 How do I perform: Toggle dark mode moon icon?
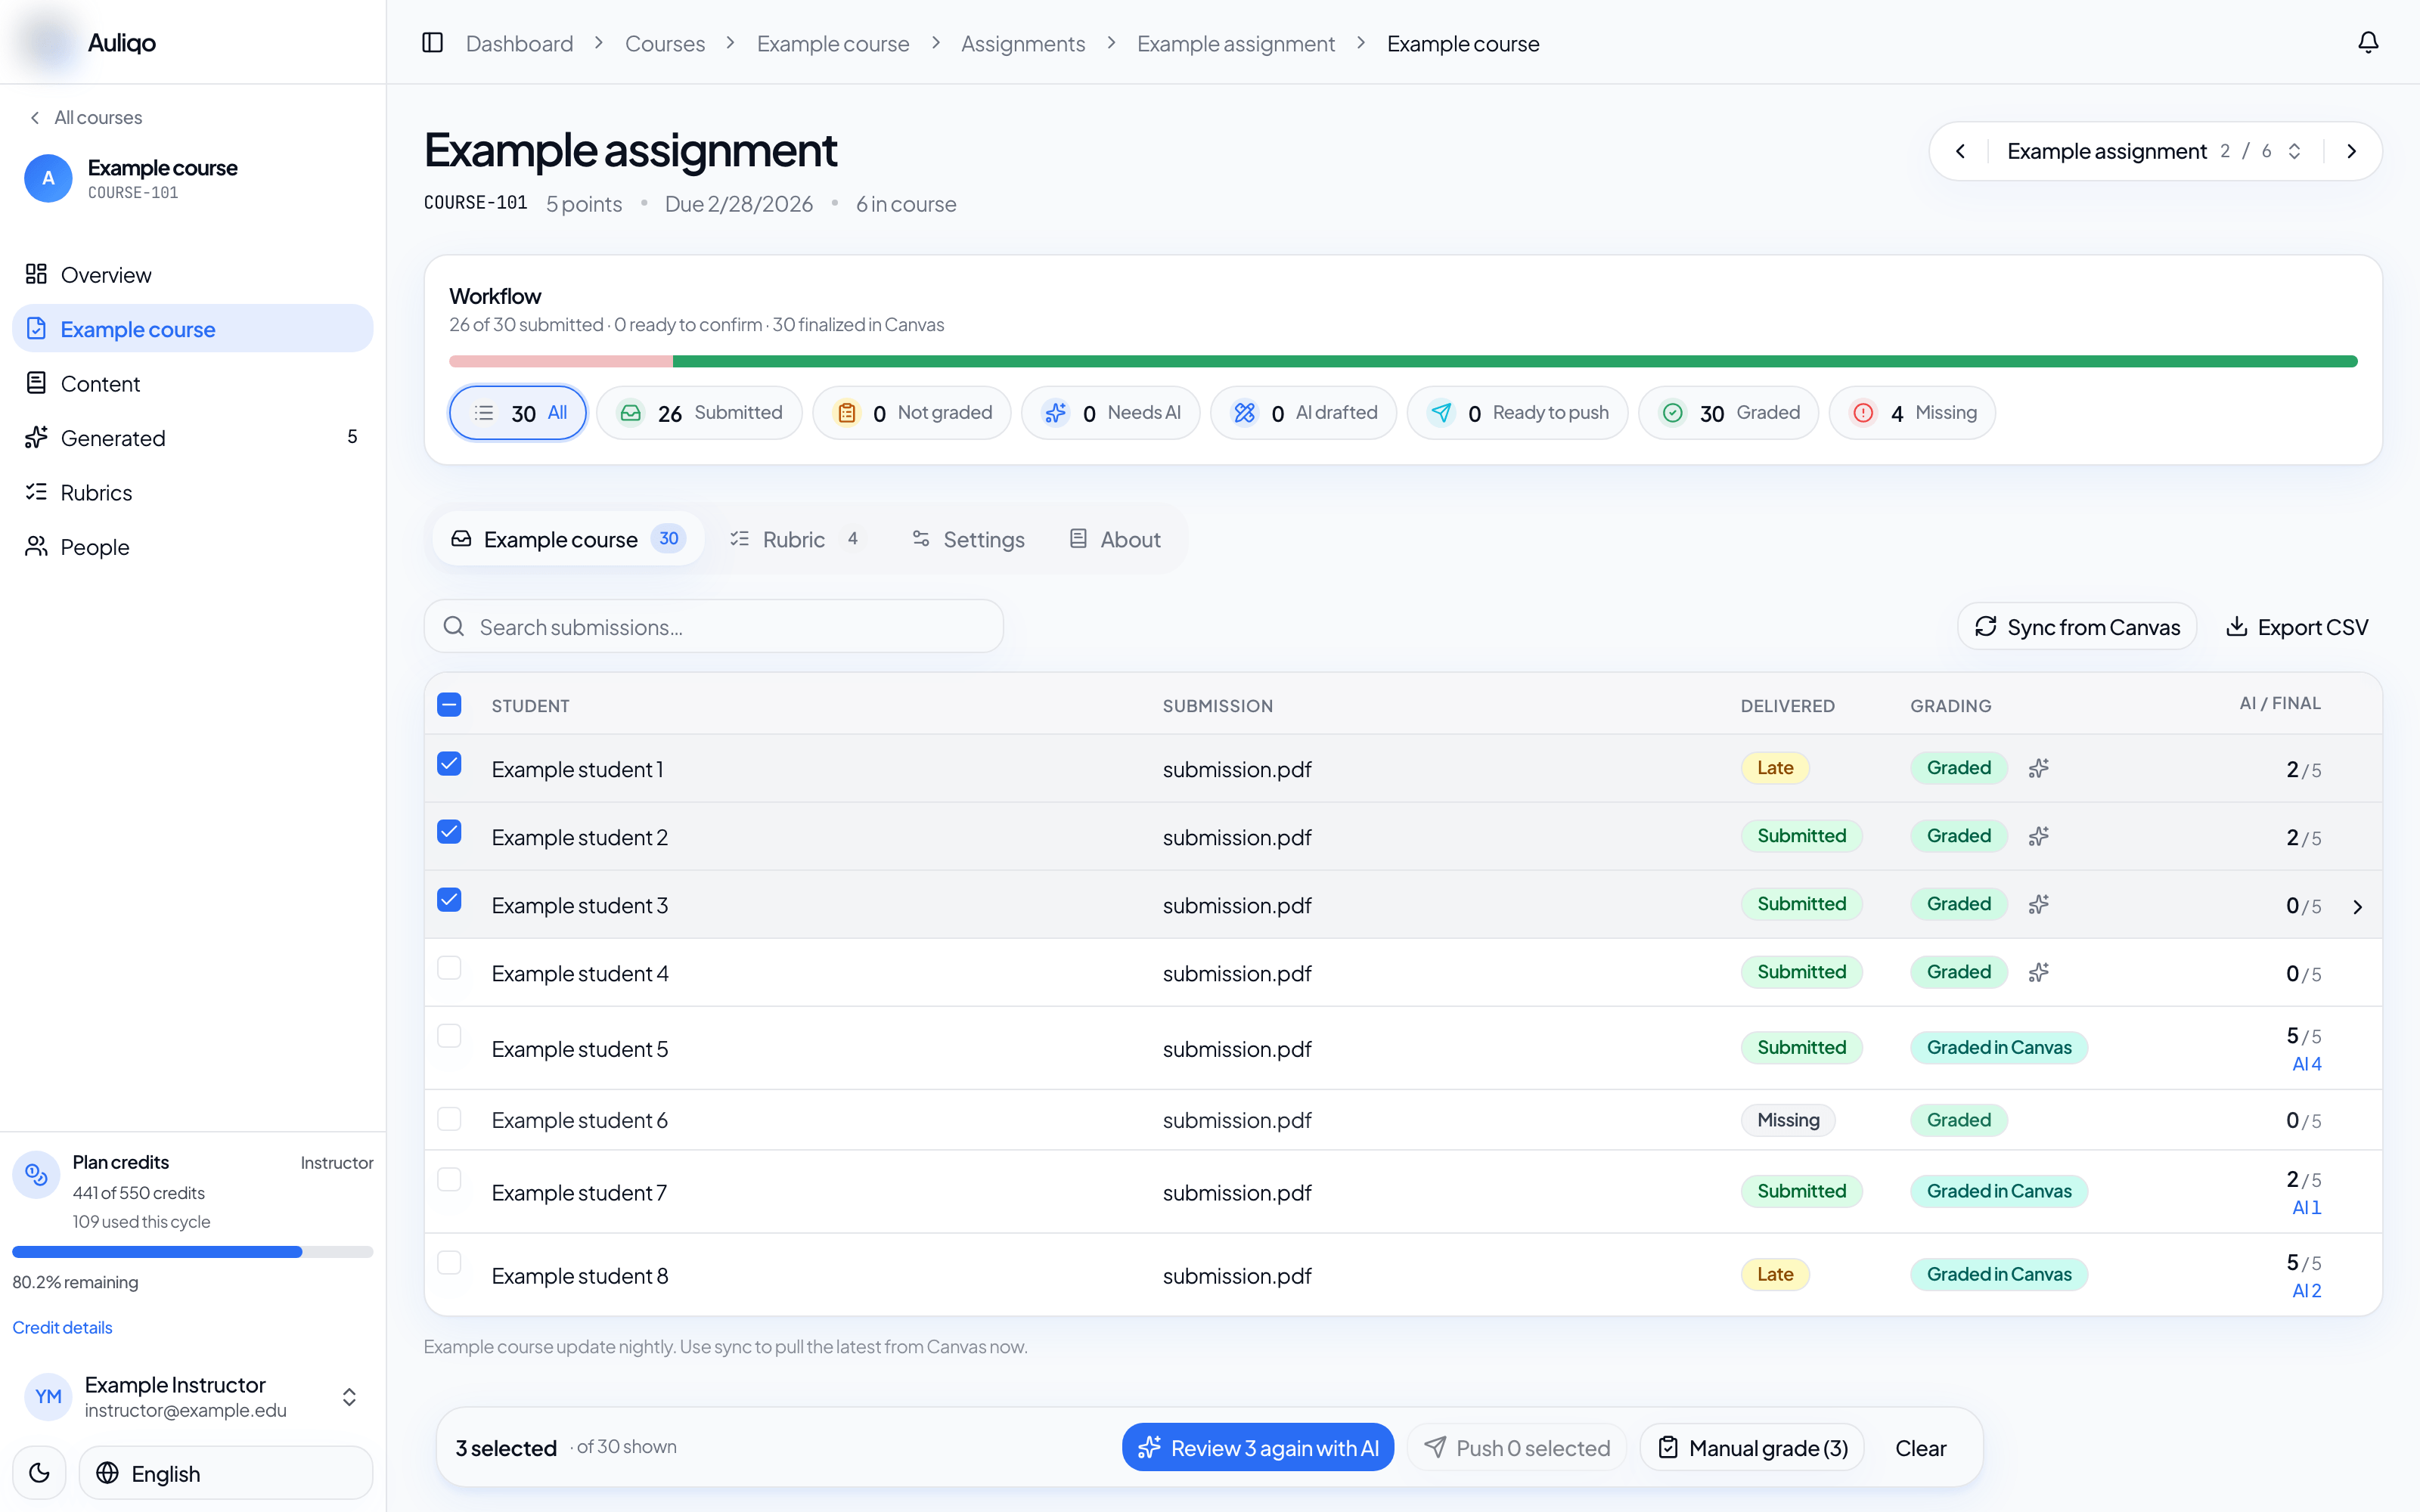pyautogui.click(x=39, y=1473)
